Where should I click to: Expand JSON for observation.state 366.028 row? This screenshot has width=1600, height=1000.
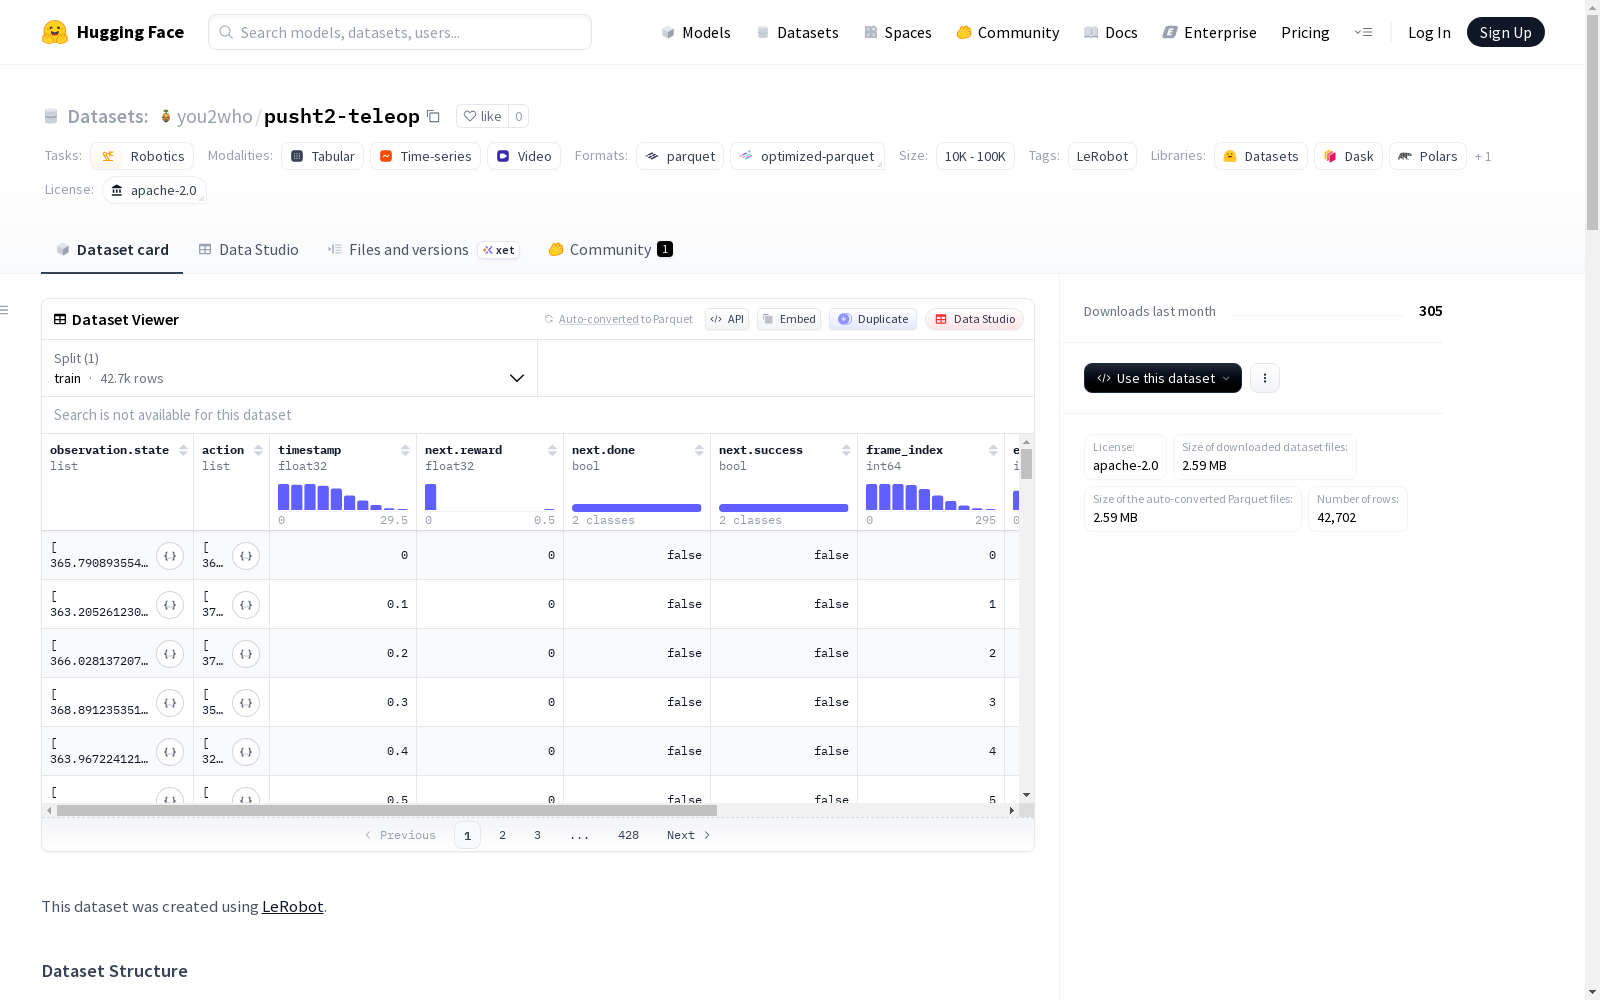(170, 654)
